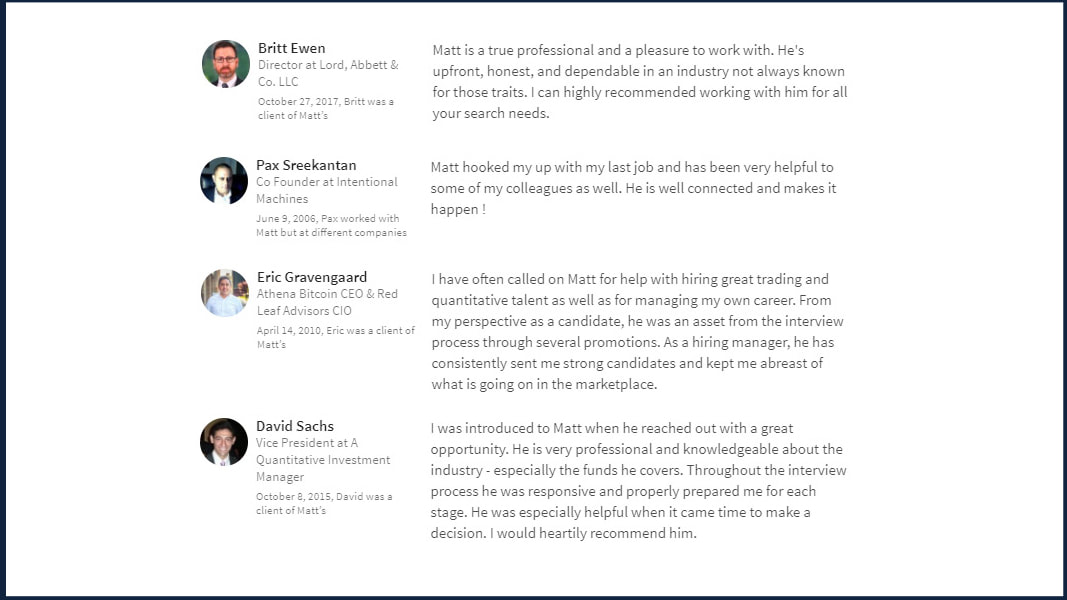Viewport: 1067px width, 600px height.
Task: Click 'Co Founder at Intentional Machines' title
Action: [327, 190]
